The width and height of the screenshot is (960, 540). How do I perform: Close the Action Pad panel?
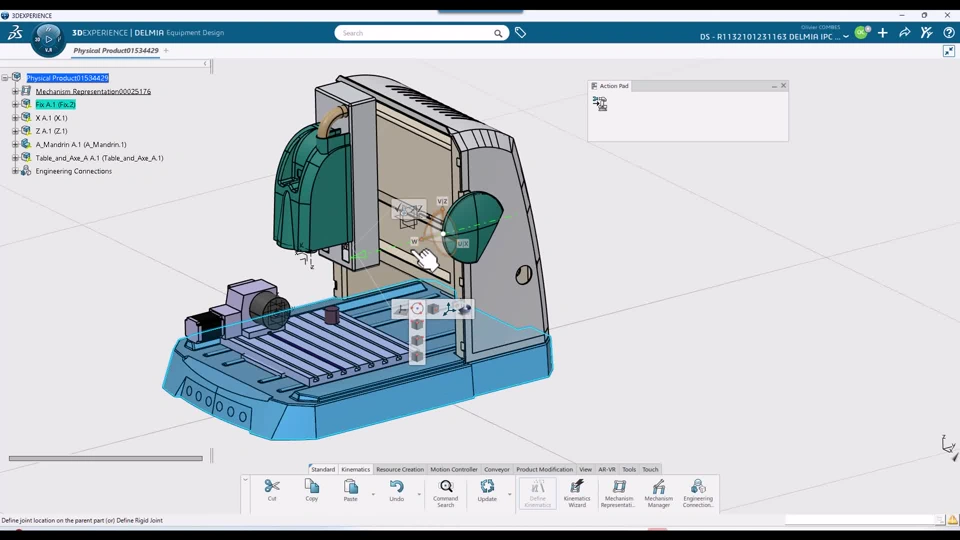coord(783,86)
